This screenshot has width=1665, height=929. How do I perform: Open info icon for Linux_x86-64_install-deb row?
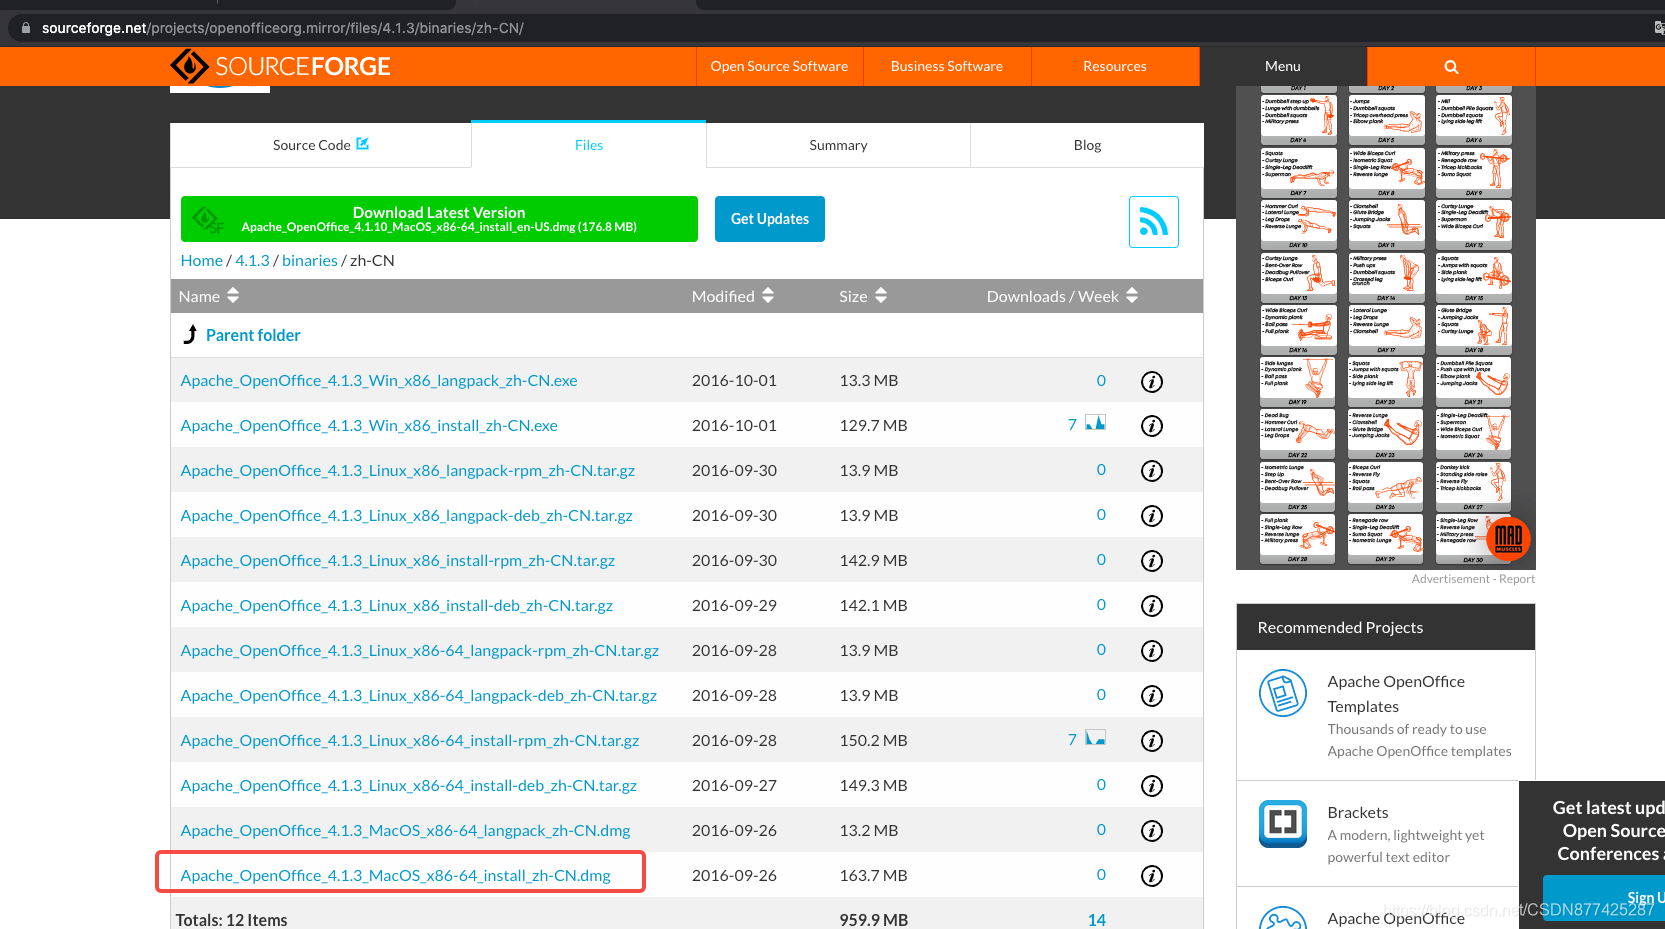[1152, 786]
